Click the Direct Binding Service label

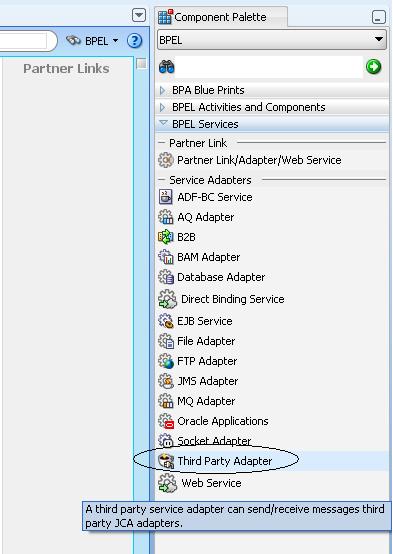coord(233,299)
